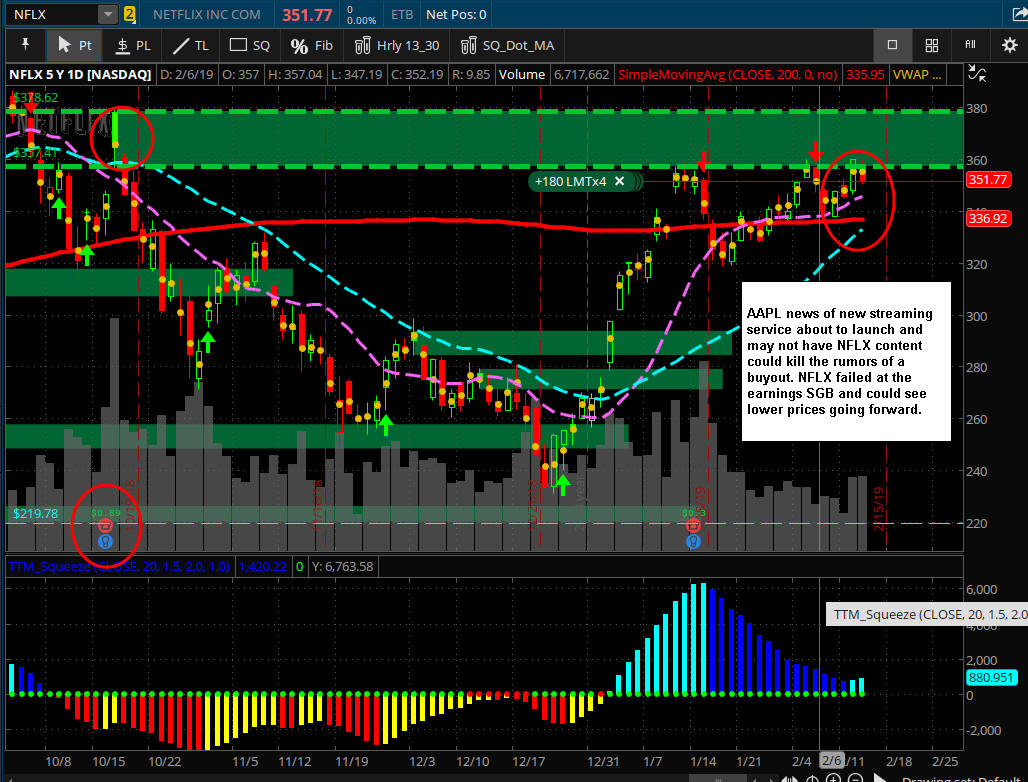This screenshot has width=1028, height=782.
Task: Open chart settings gear icon
Action: (1009, 45)
